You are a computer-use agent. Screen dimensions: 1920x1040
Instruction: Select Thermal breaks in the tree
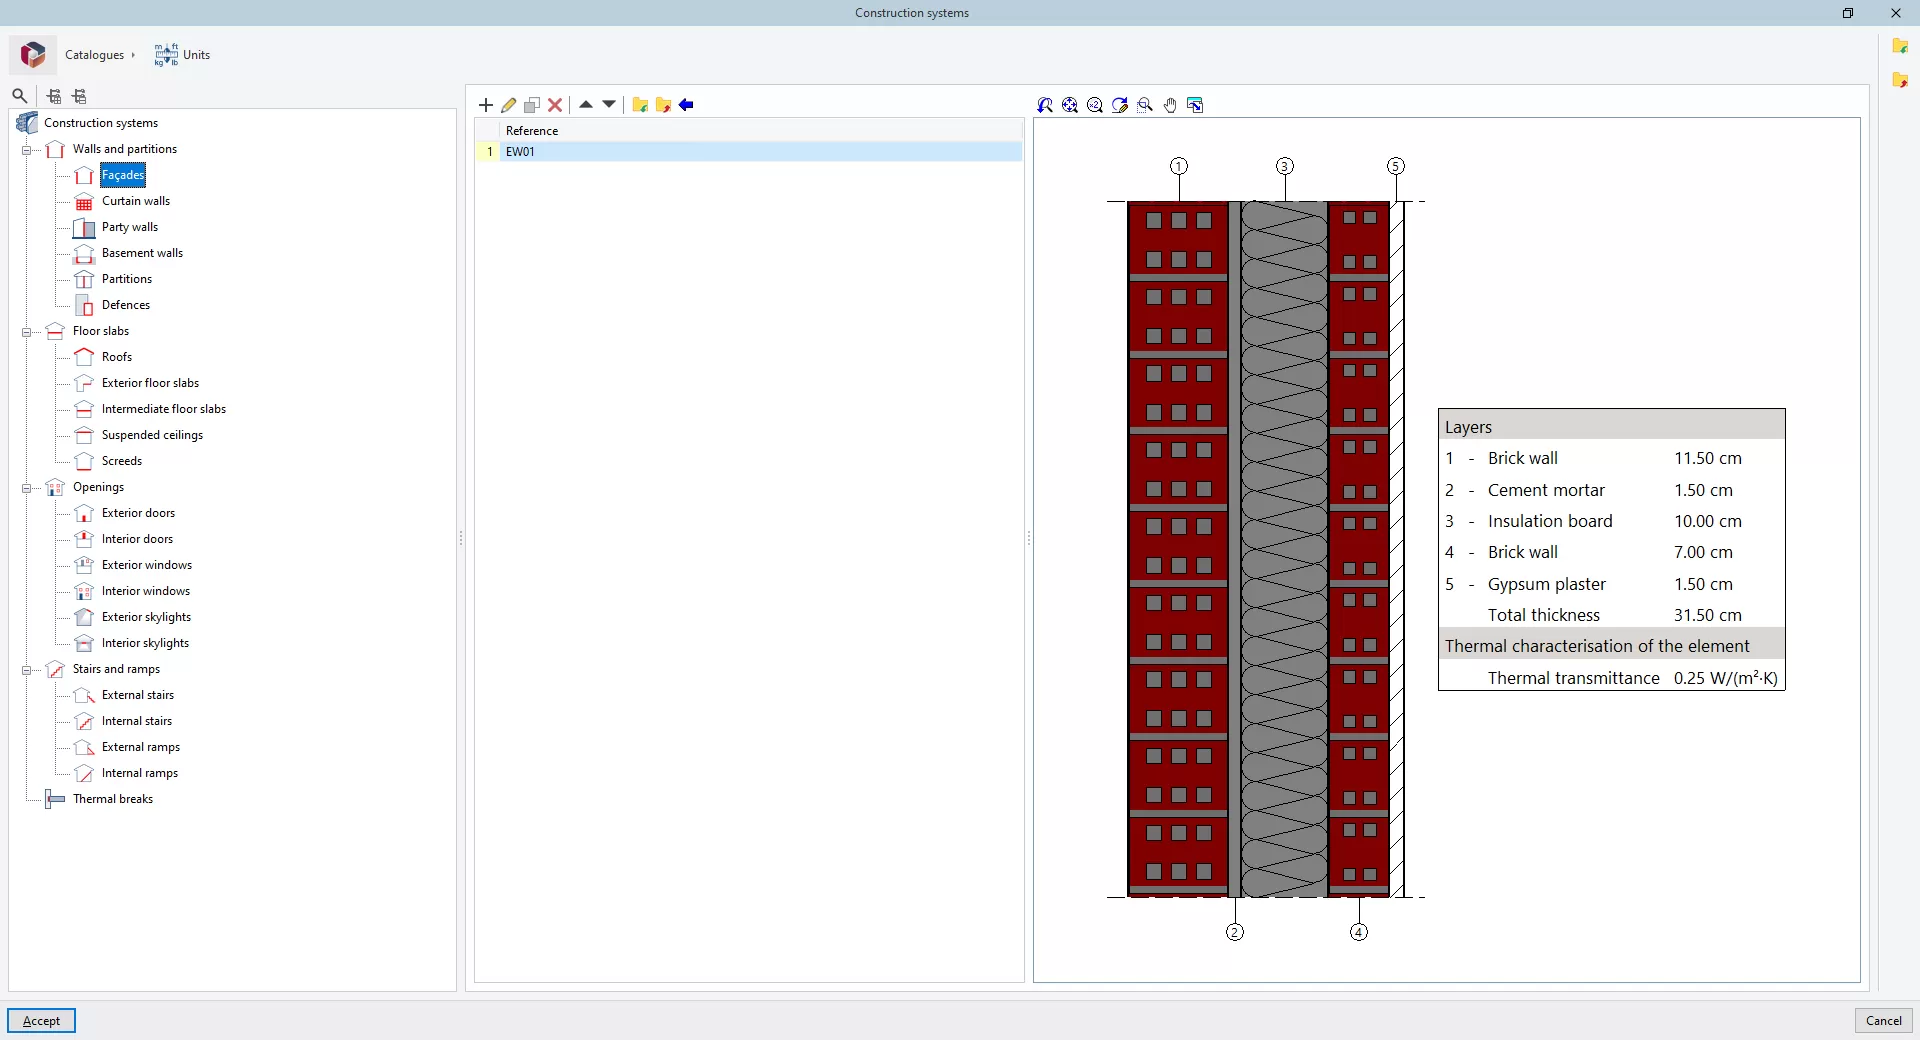(113, 799)
